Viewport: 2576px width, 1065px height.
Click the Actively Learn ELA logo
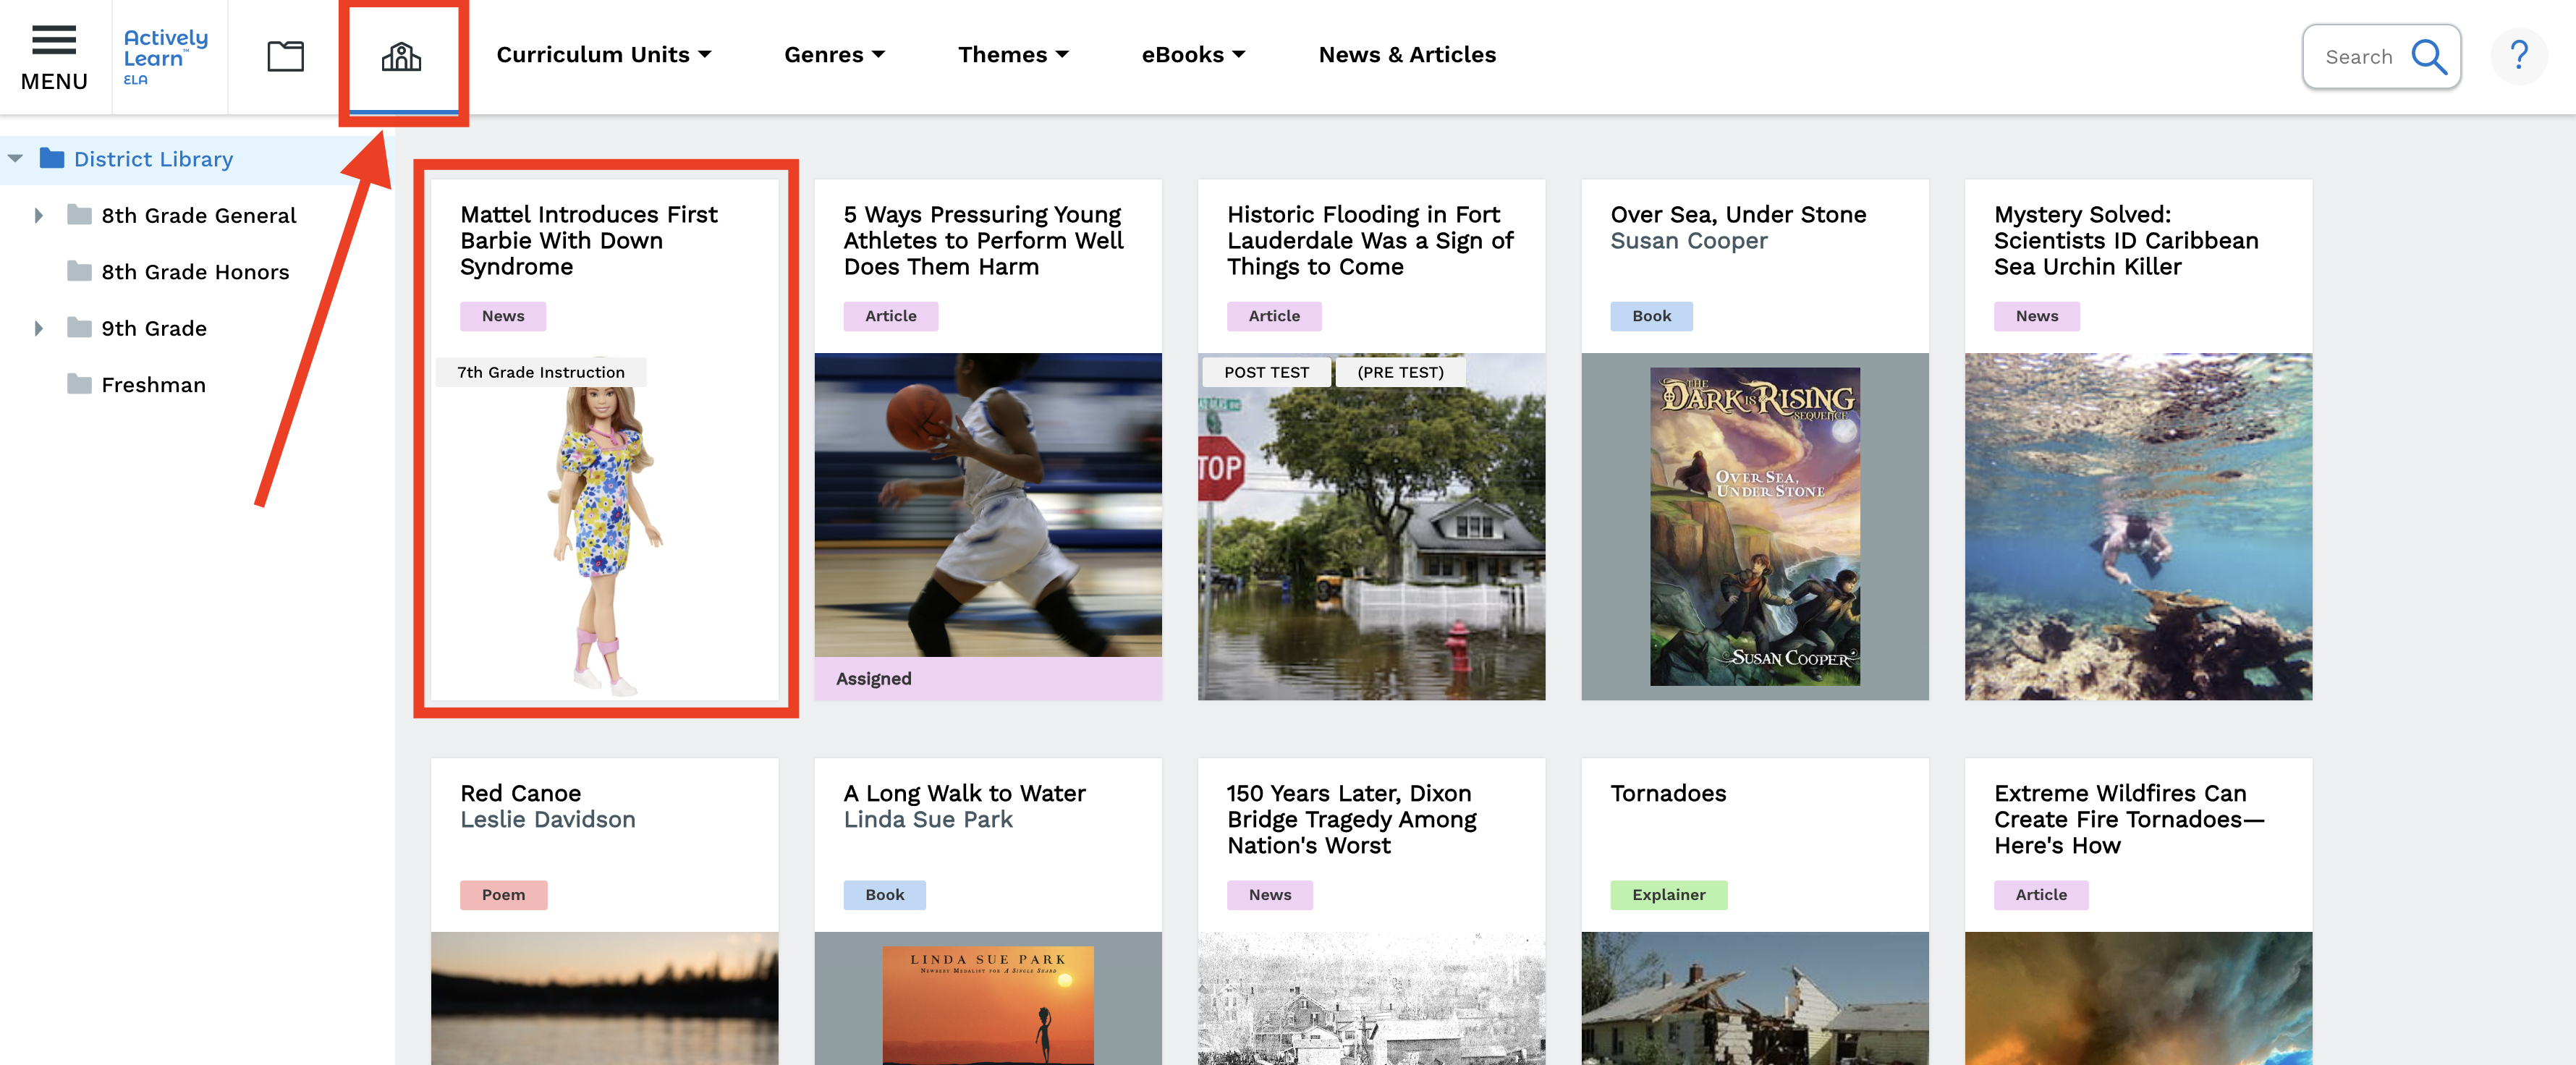coord(165,56)
